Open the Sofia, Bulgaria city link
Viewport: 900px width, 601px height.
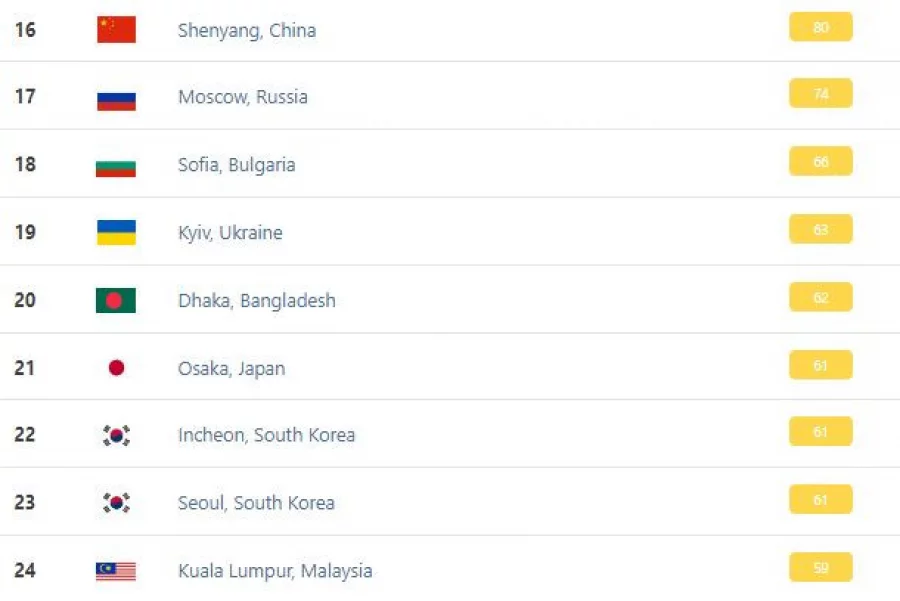tap(236, 165)
